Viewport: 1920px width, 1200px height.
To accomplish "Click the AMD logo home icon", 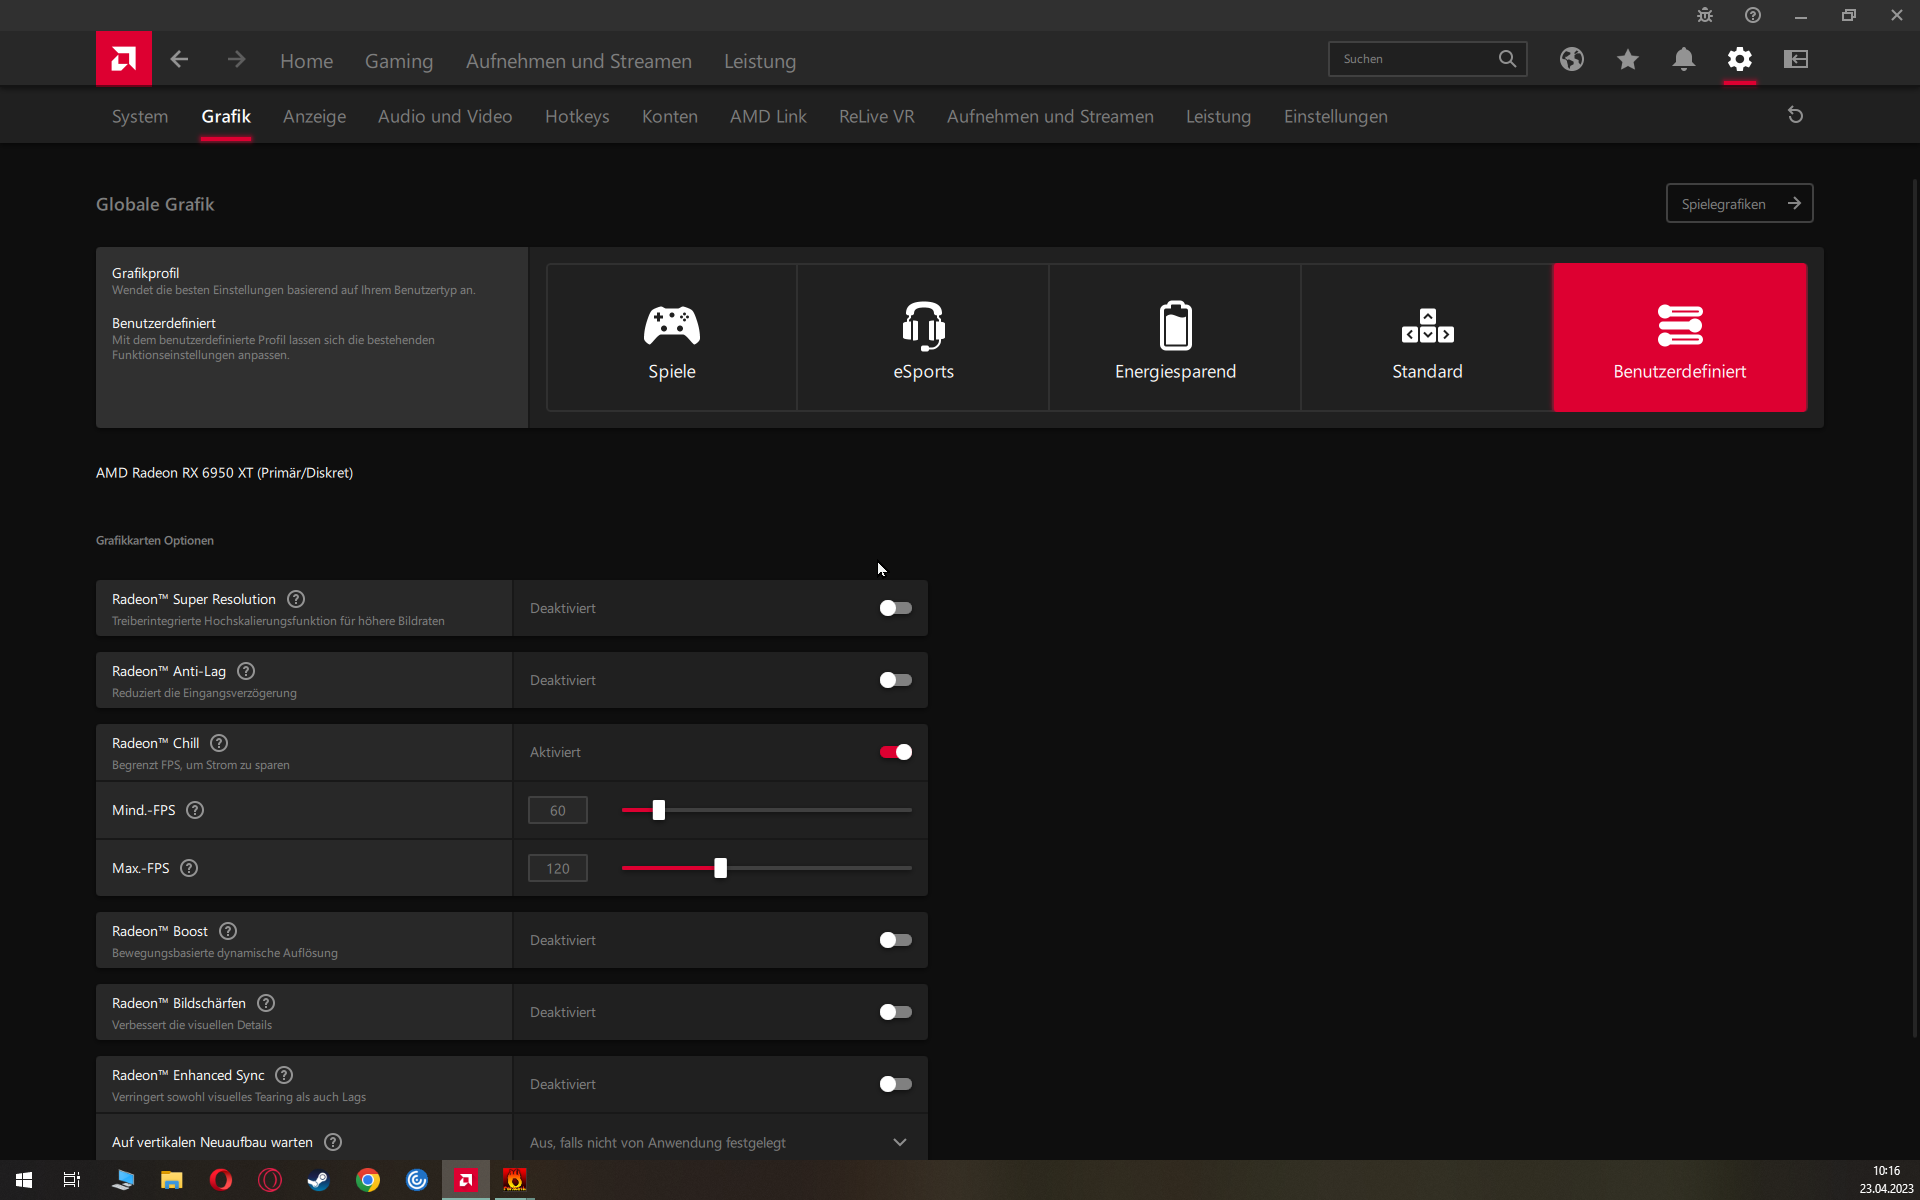I will tap(123, 59).
